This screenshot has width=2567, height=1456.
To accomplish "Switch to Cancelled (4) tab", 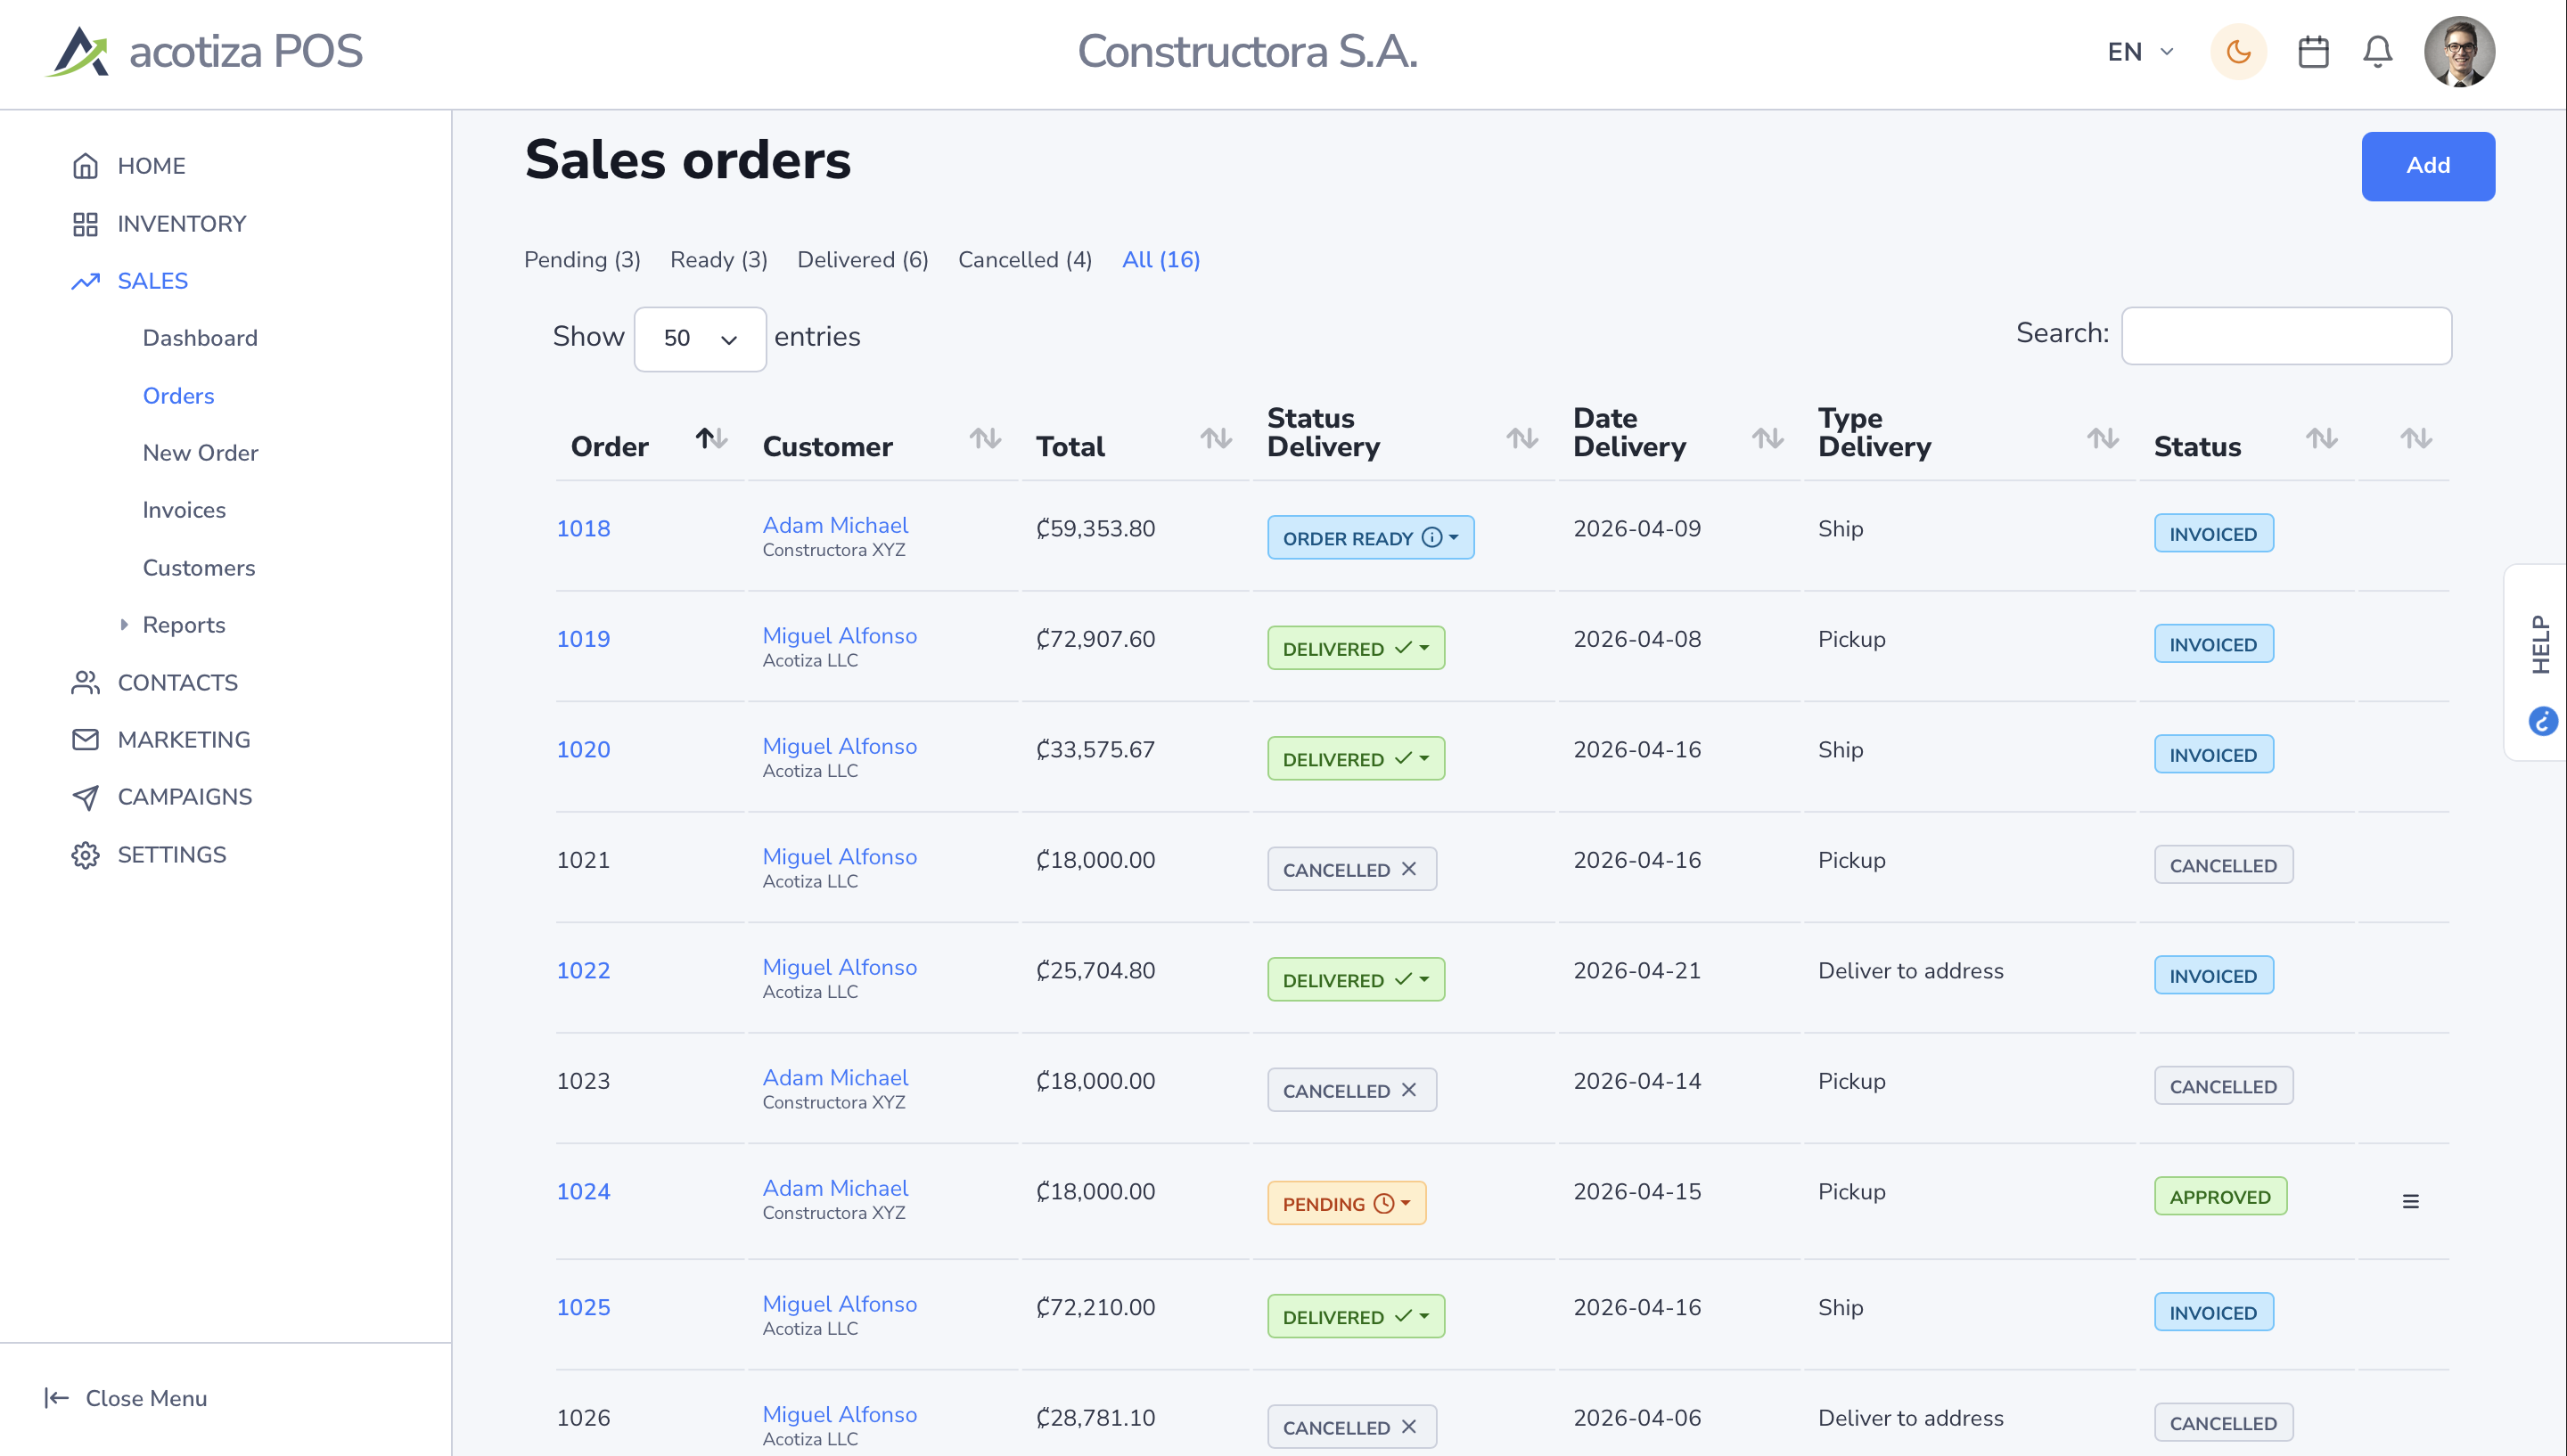I will click(x=1024, y=259).
